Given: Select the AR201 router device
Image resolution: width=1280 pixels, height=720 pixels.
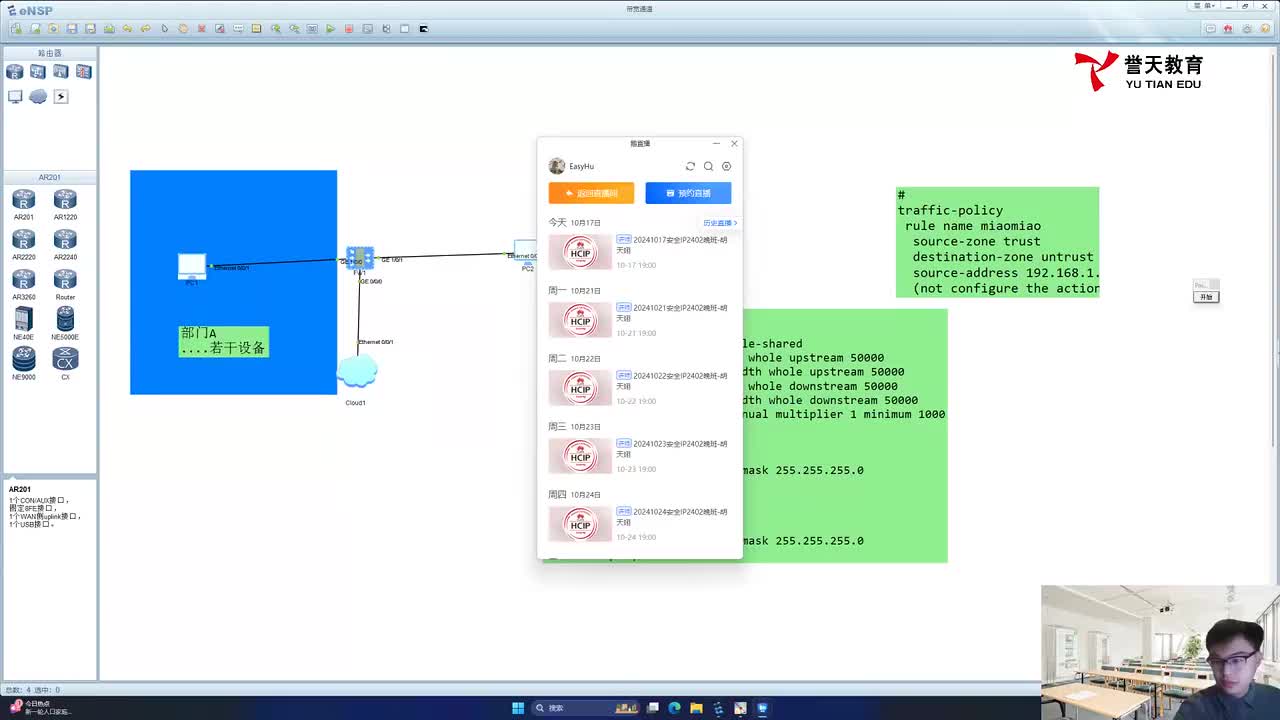Looking at the screenshot, I should [x=23, y=203].
